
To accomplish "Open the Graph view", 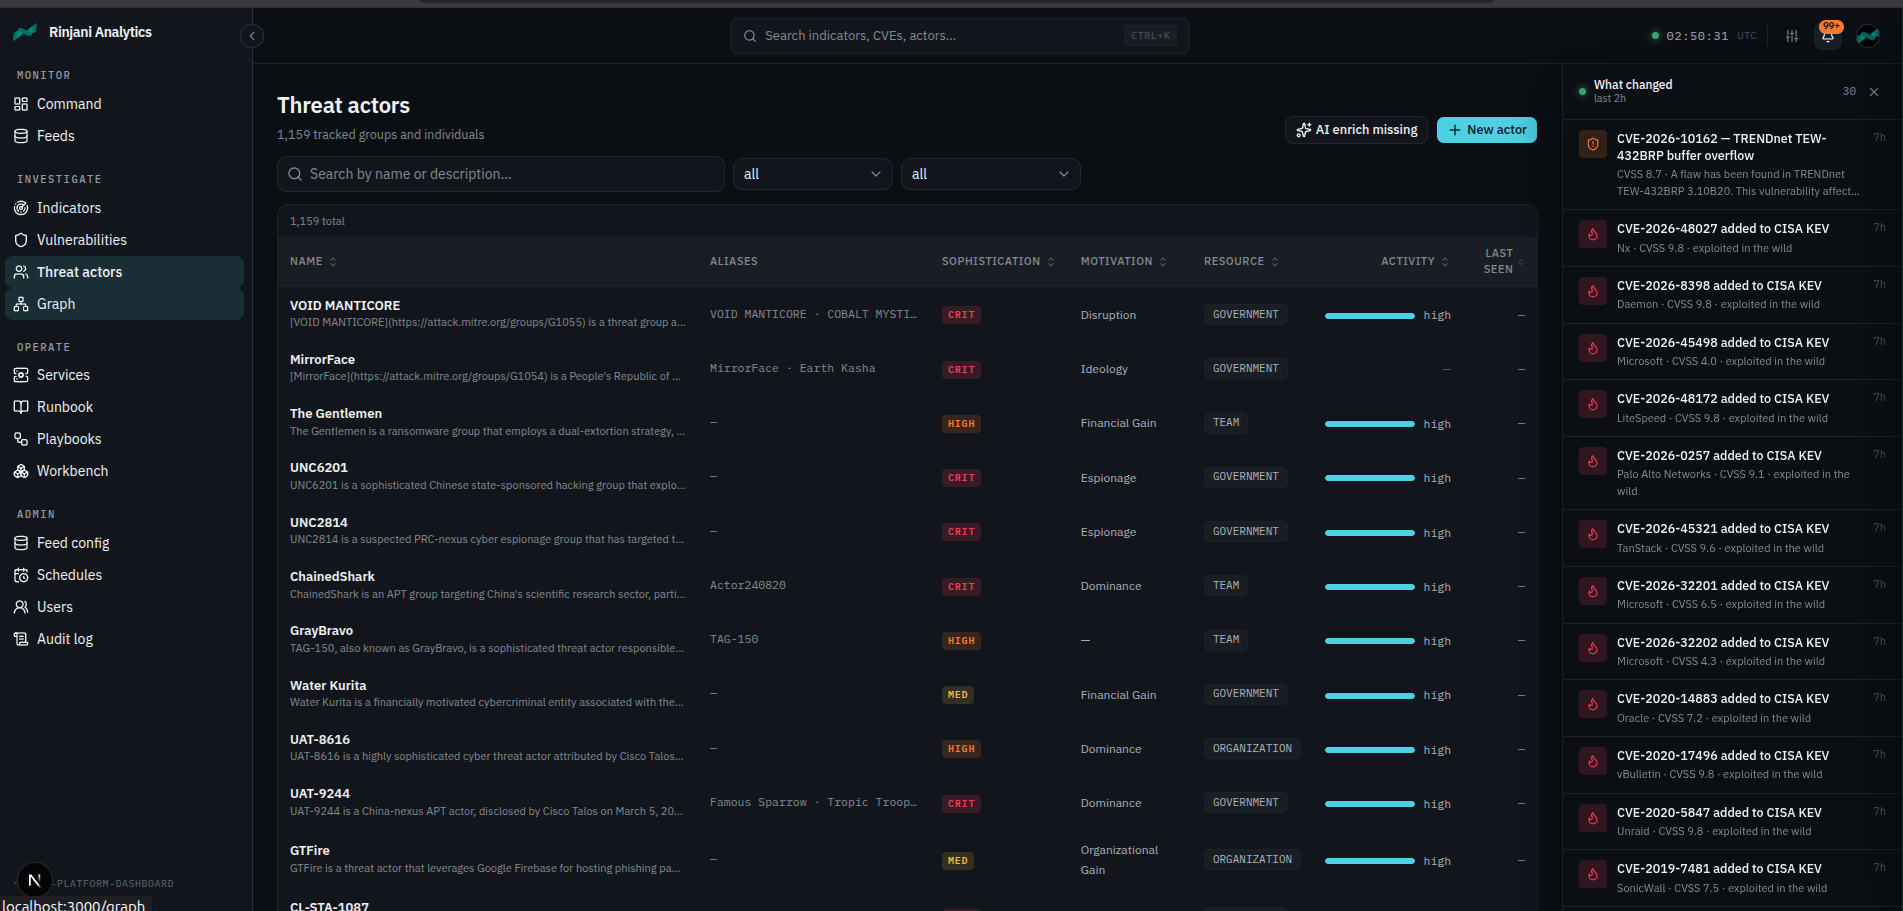I will (x=124, y=304).
